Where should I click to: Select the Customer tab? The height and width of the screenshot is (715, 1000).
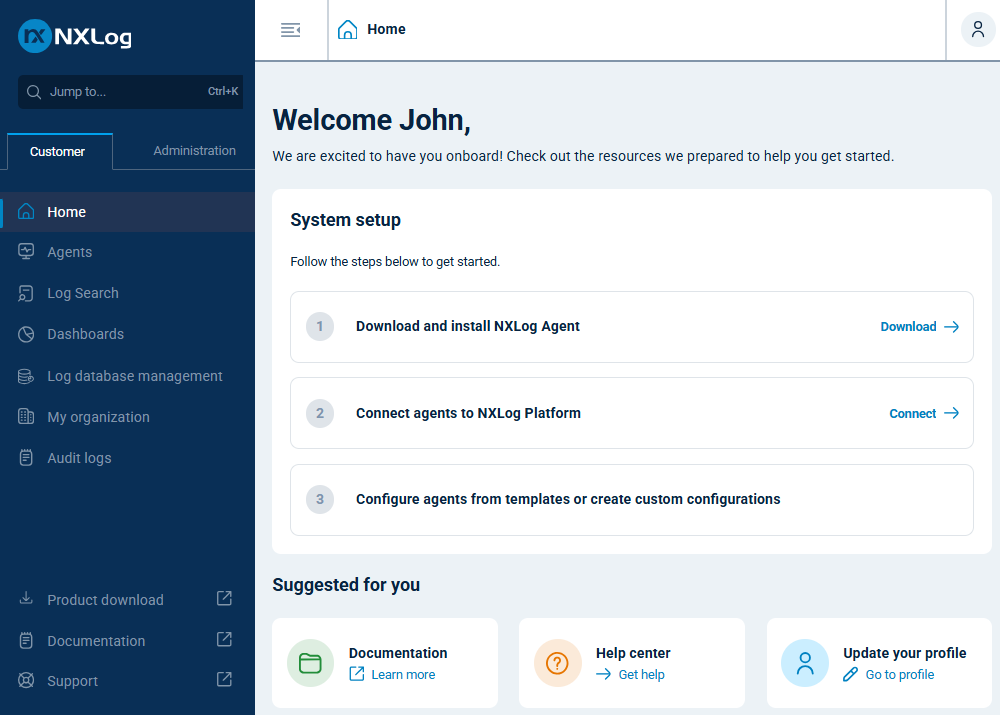coord(59,150)
